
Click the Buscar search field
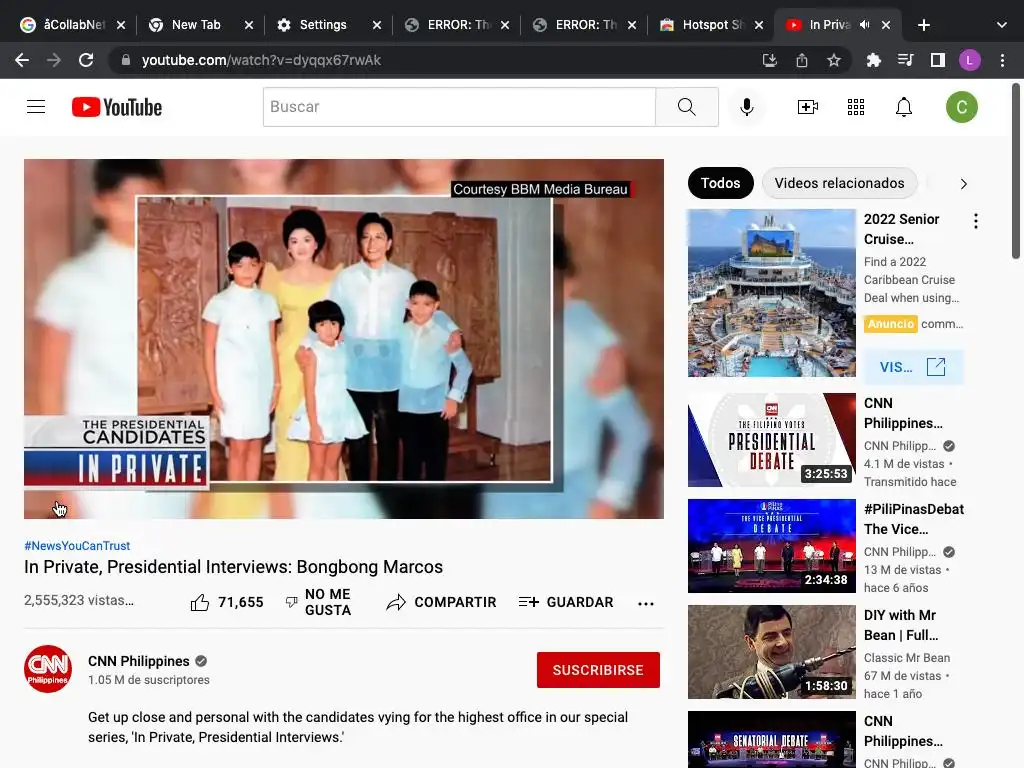[x=459, y=107]
